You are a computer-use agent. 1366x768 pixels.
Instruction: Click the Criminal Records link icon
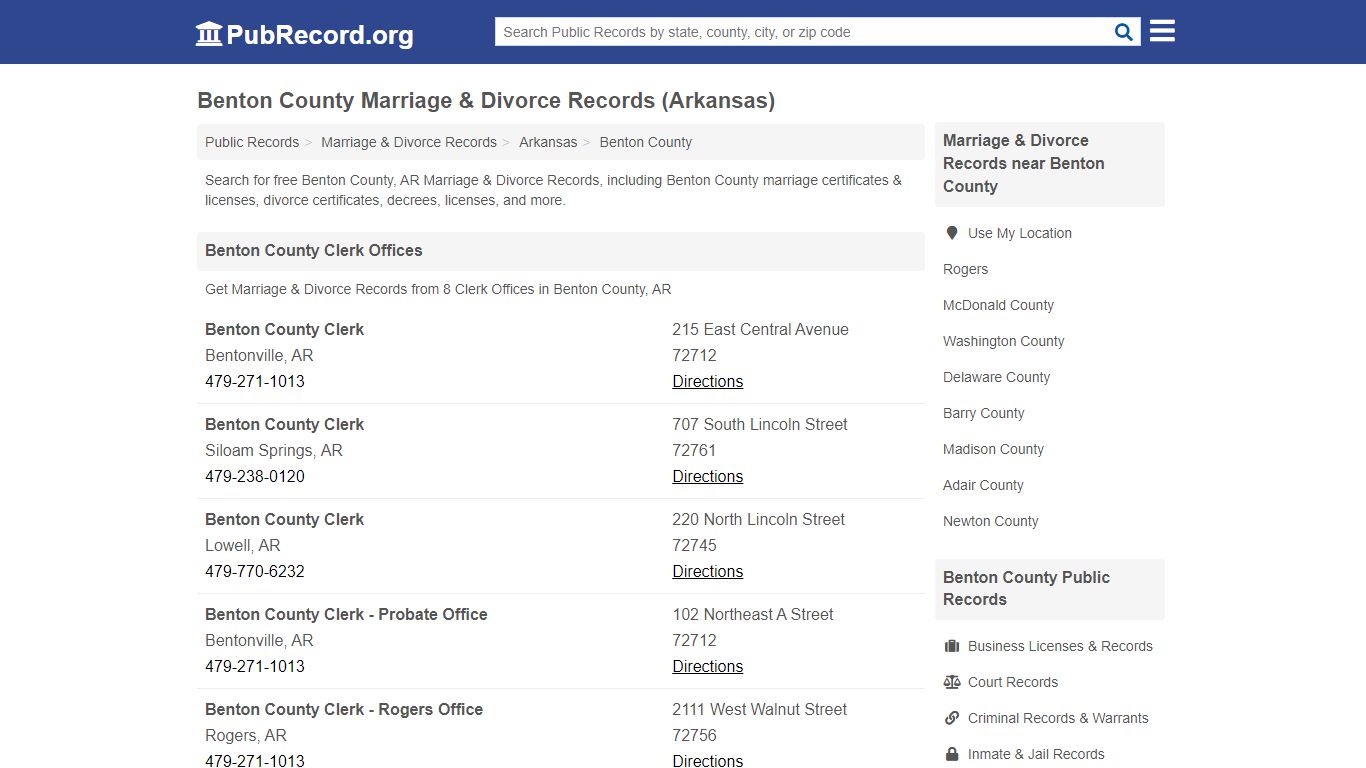[952, 718]
